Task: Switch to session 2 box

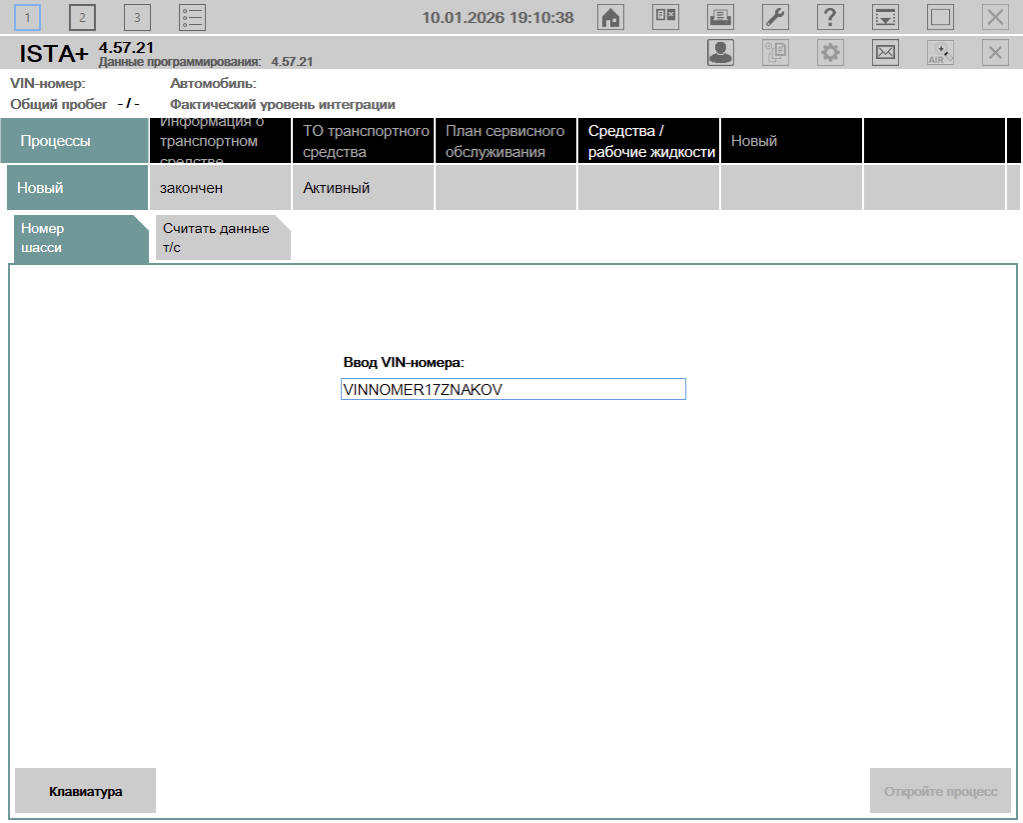Action: (x=82, y=17)
